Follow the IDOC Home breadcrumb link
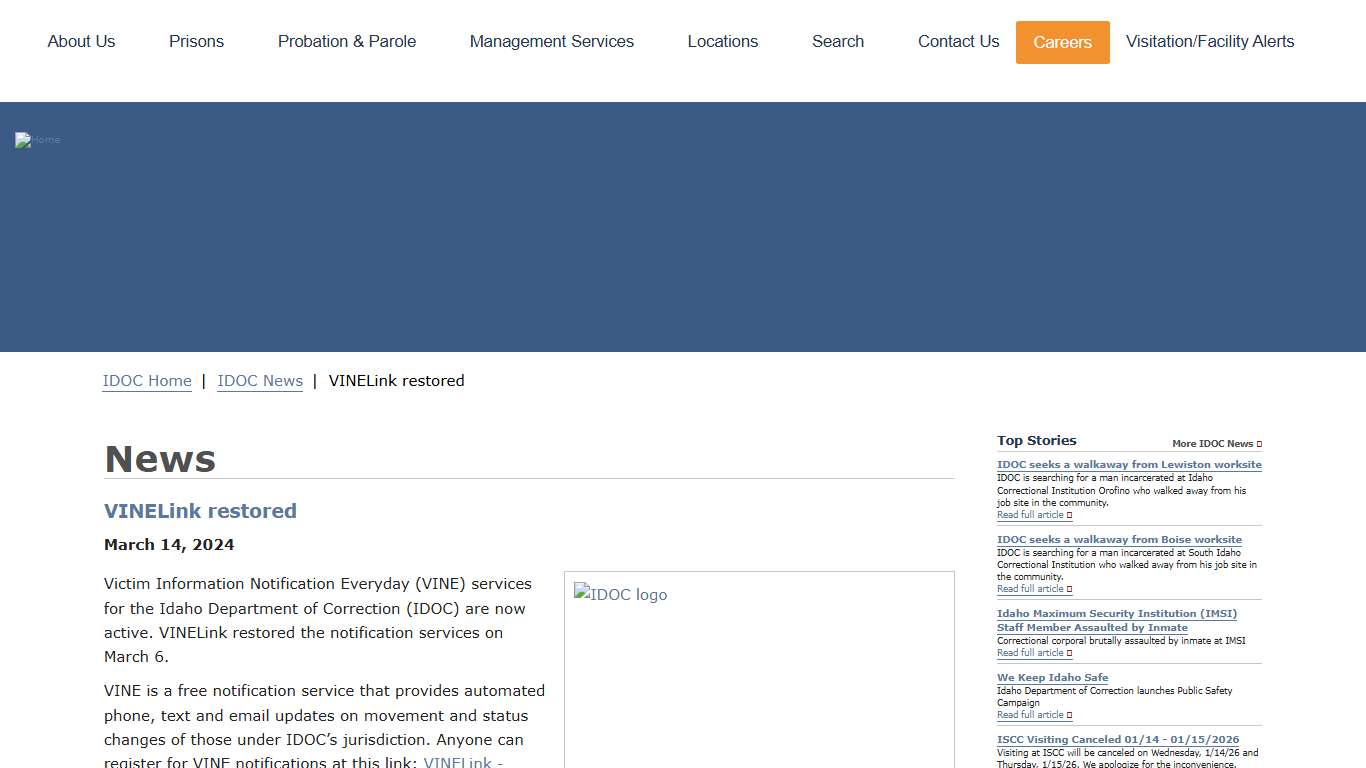Screen dimensions: 1366x768 (x=146, y=381)
